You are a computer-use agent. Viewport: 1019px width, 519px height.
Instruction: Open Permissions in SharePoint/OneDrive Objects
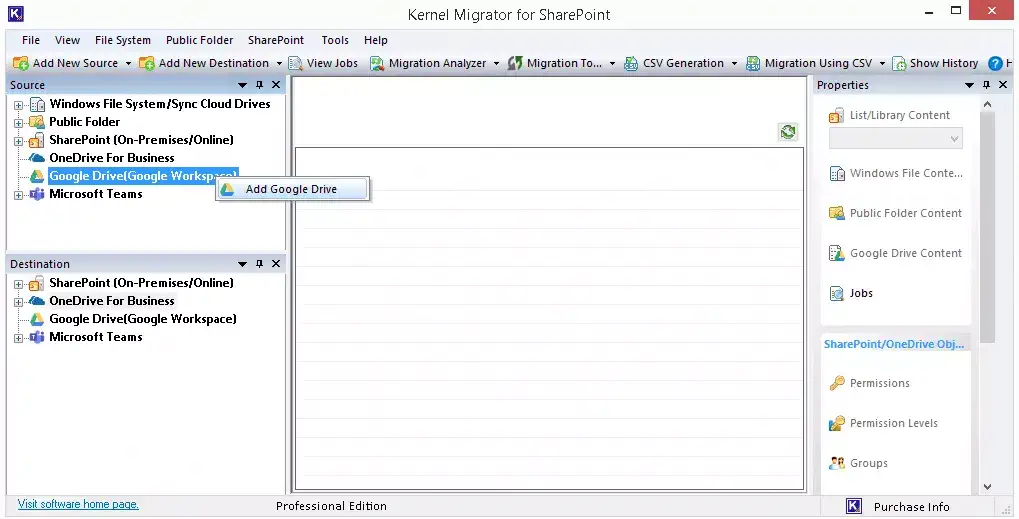[837, 383]
